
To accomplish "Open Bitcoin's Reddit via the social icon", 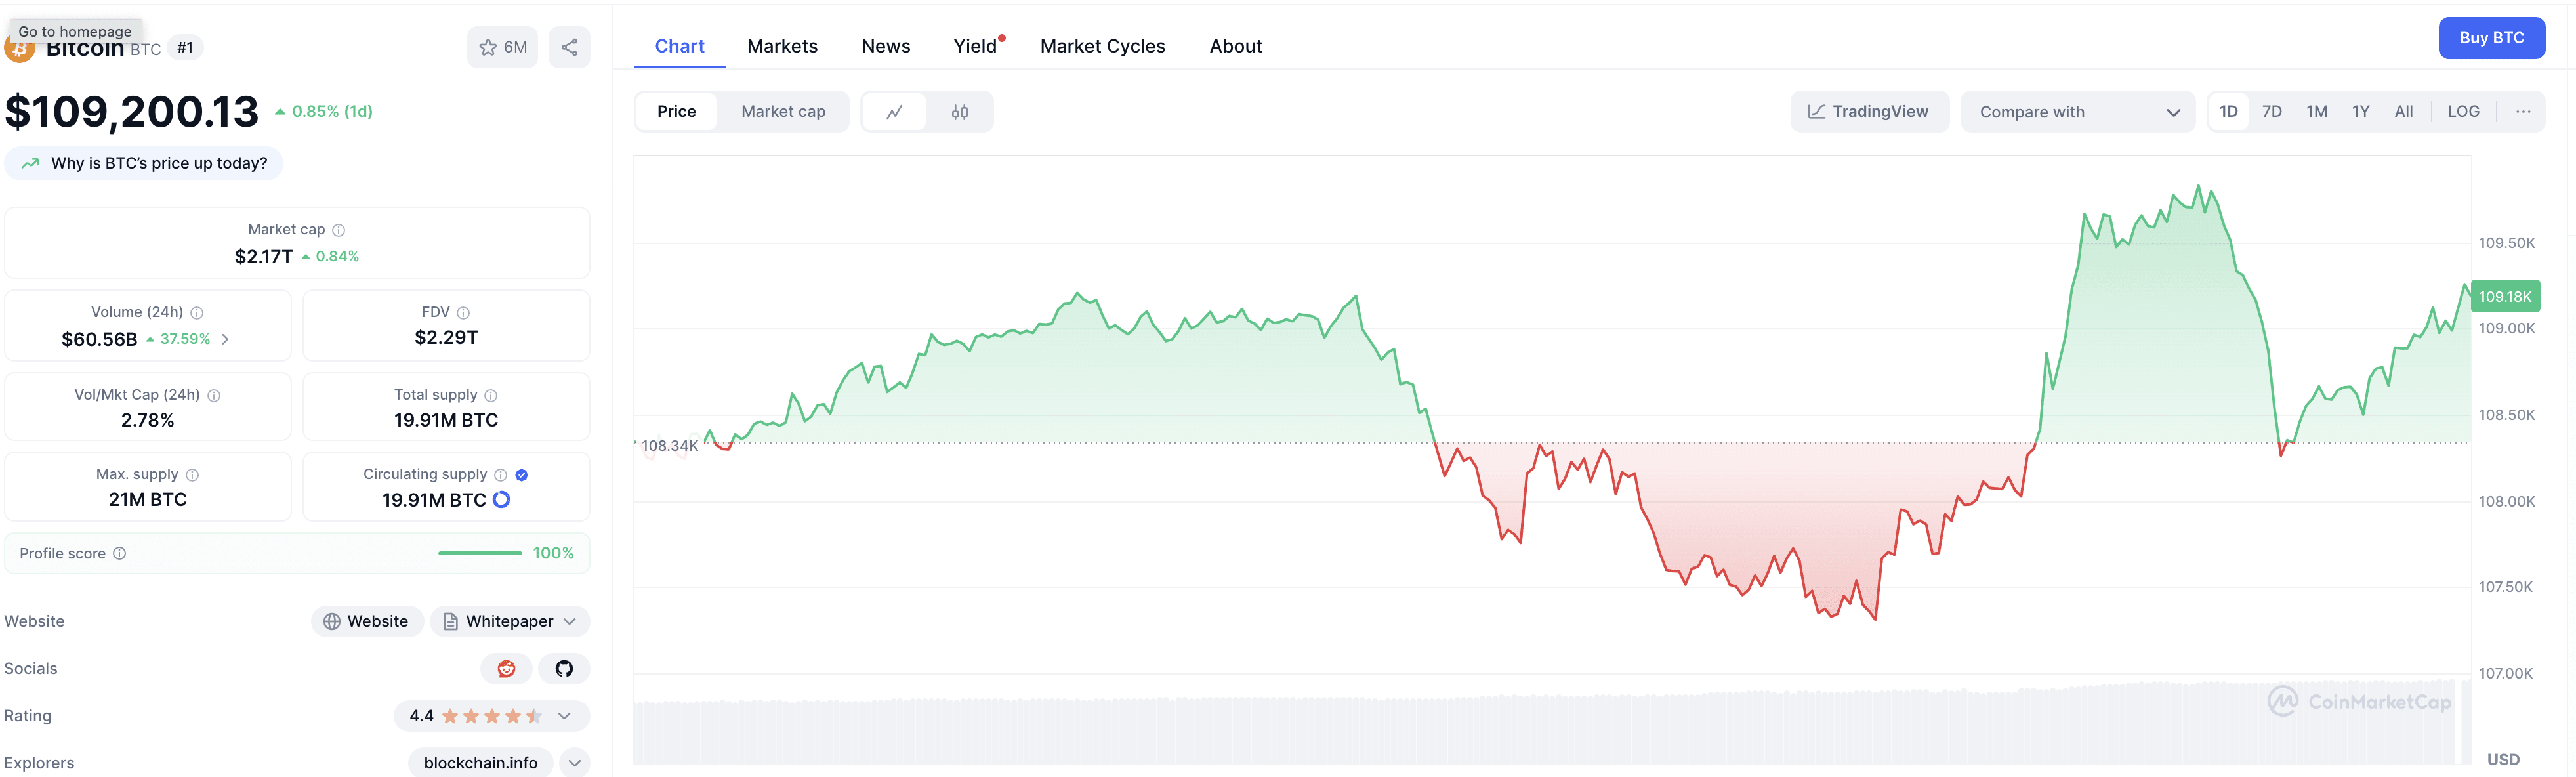I will tap(507, 668).
